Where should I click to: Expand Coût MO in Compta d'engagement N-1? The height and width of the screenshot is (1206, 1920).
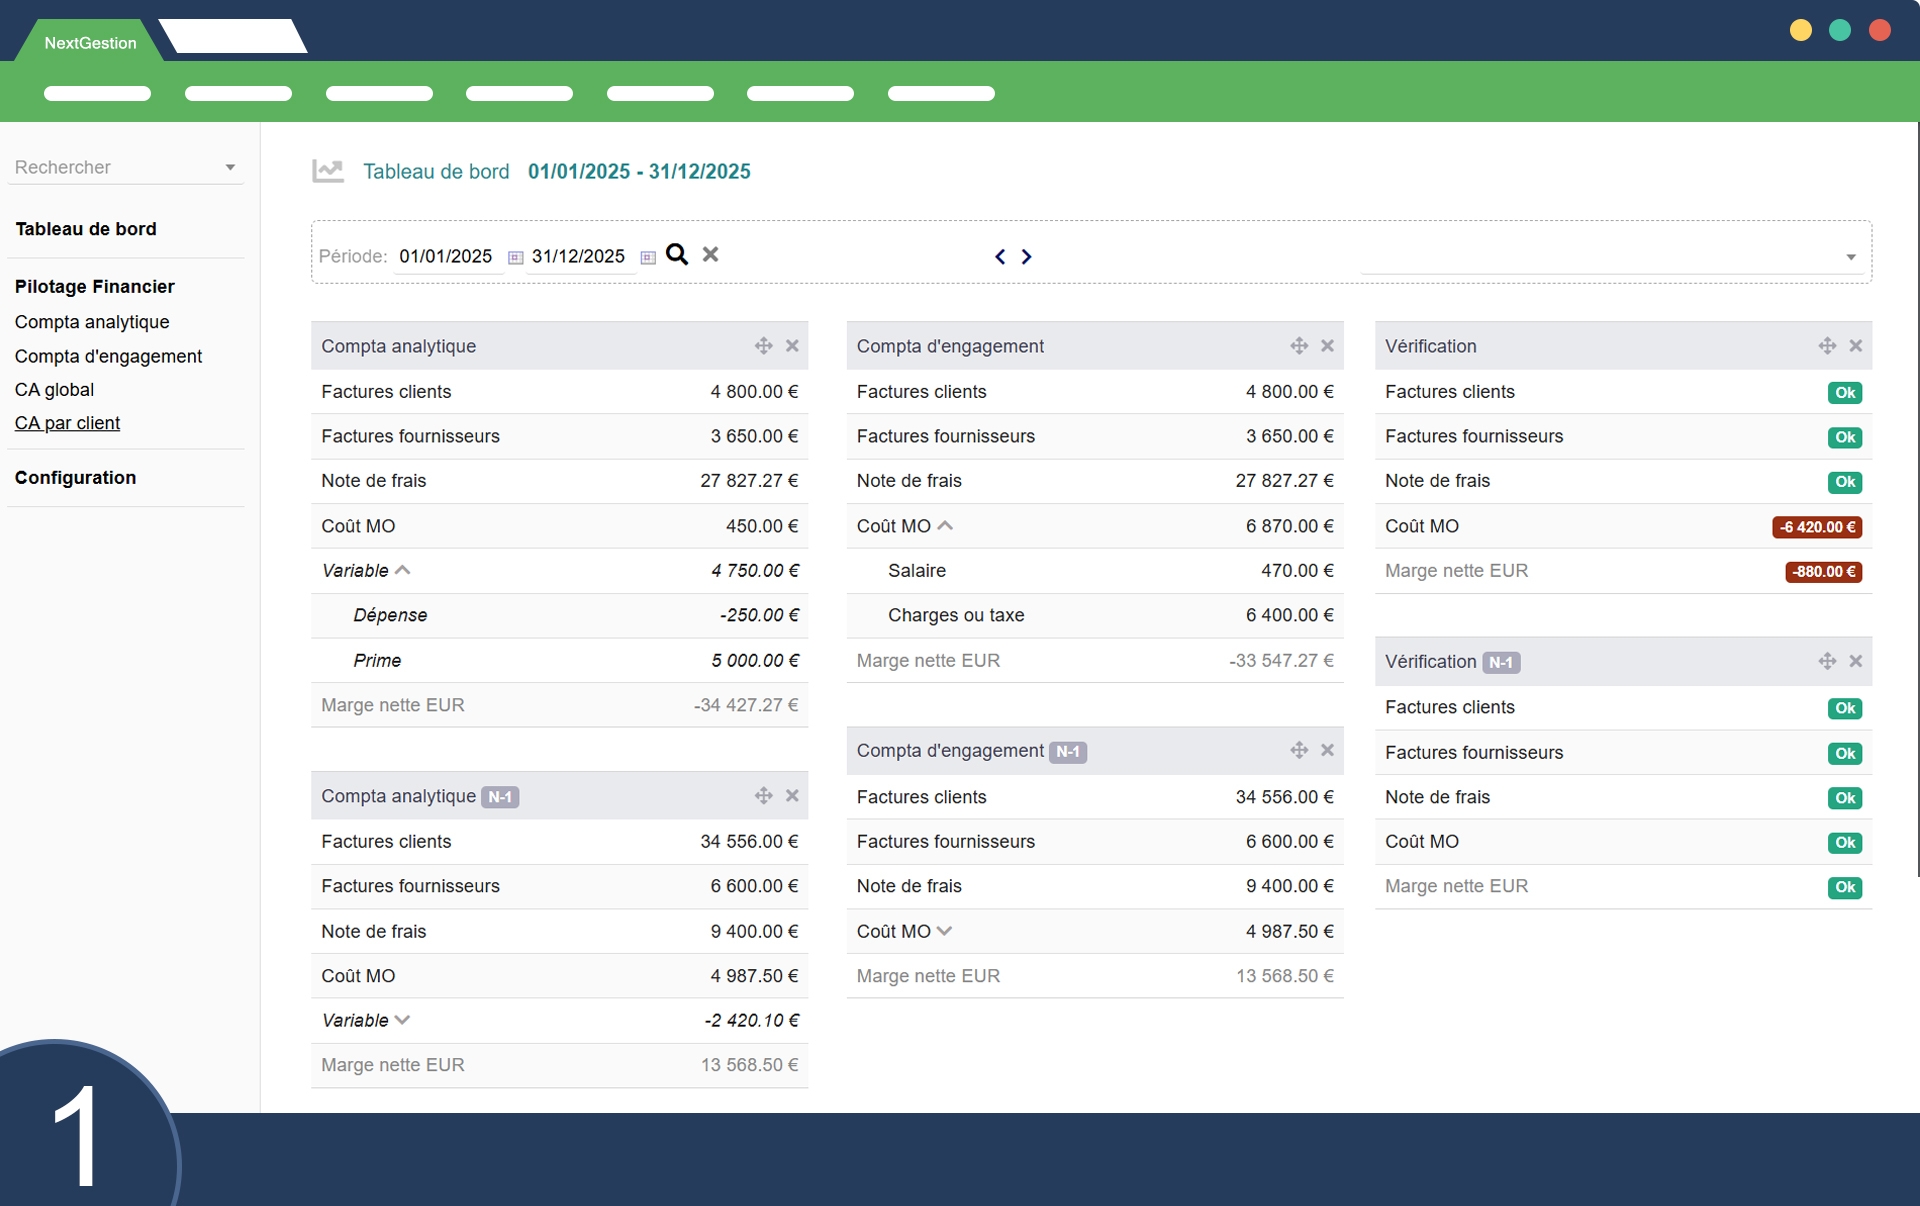[x=945, y=931]
